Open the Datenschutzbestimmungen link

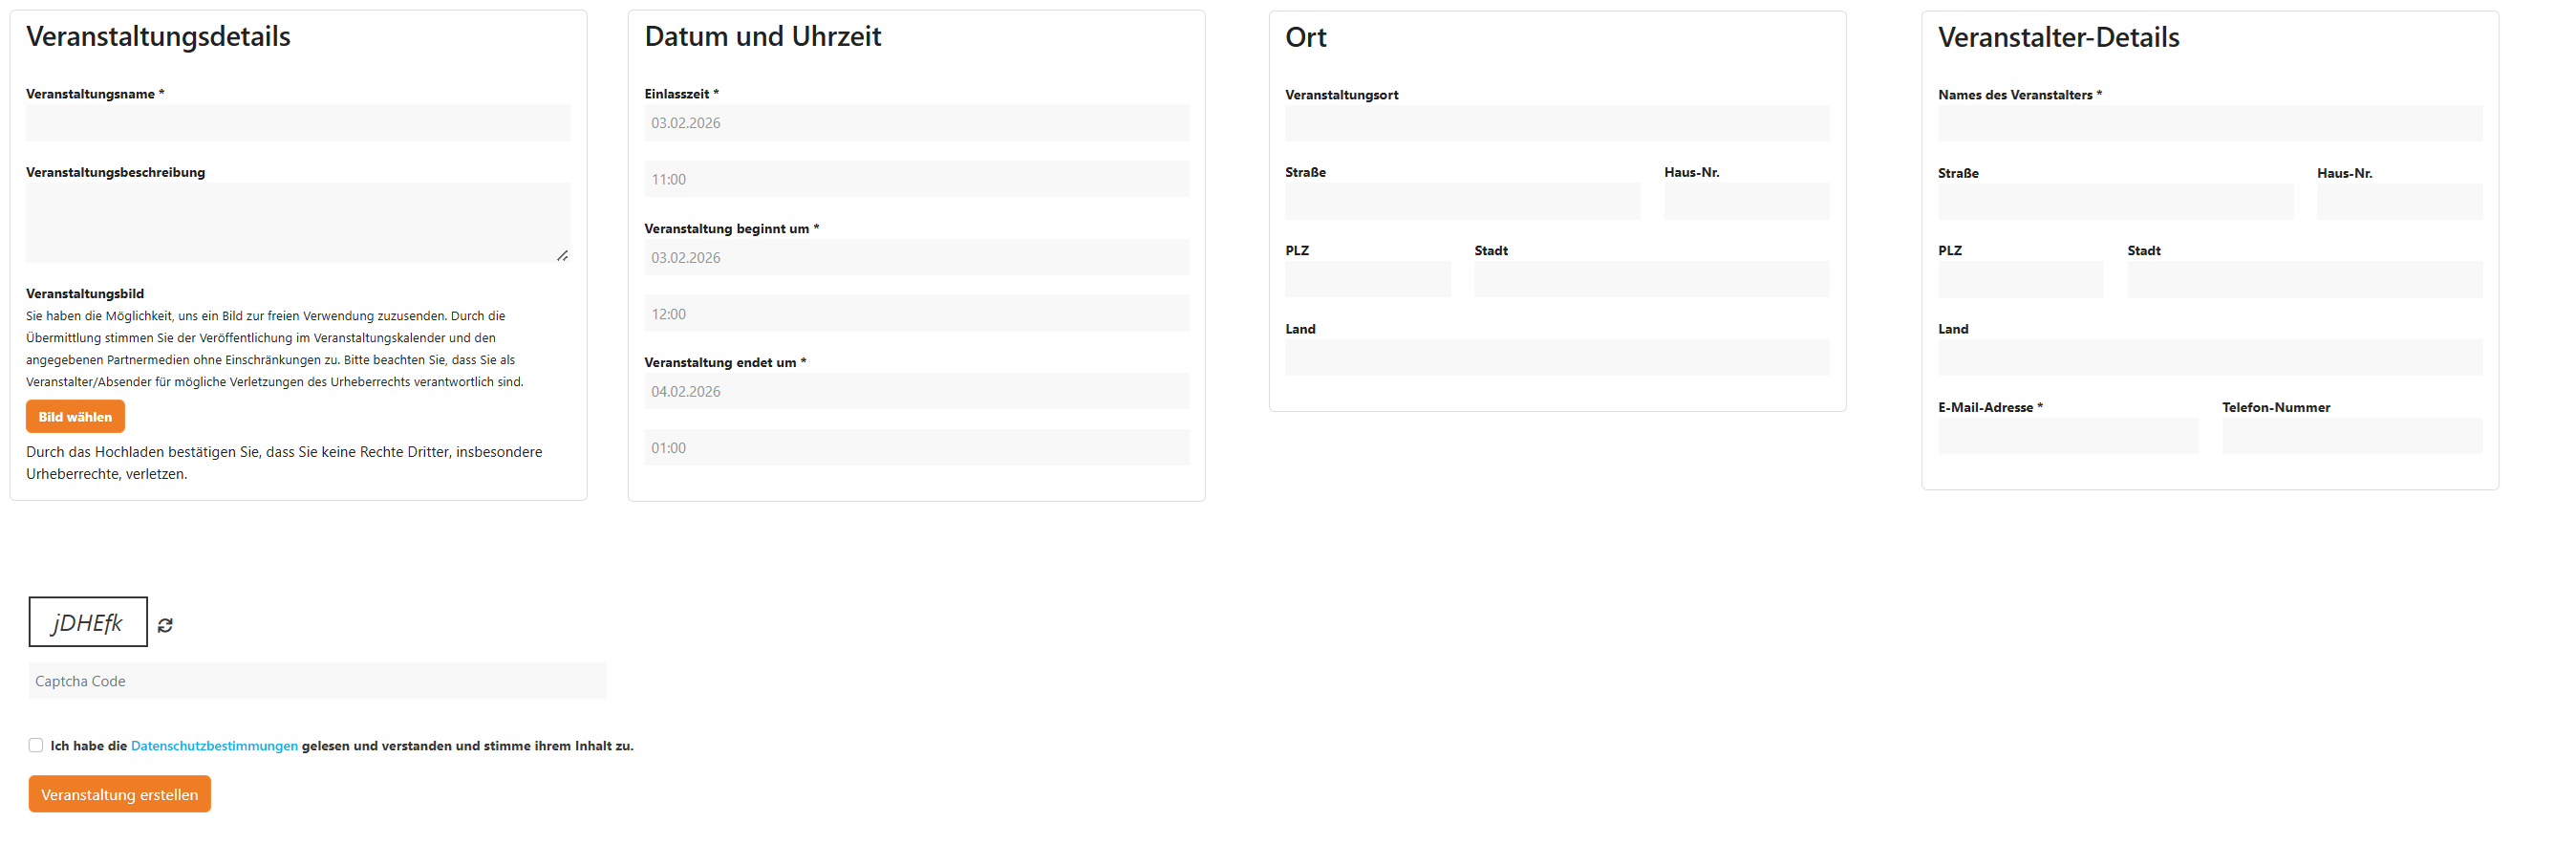214,746
